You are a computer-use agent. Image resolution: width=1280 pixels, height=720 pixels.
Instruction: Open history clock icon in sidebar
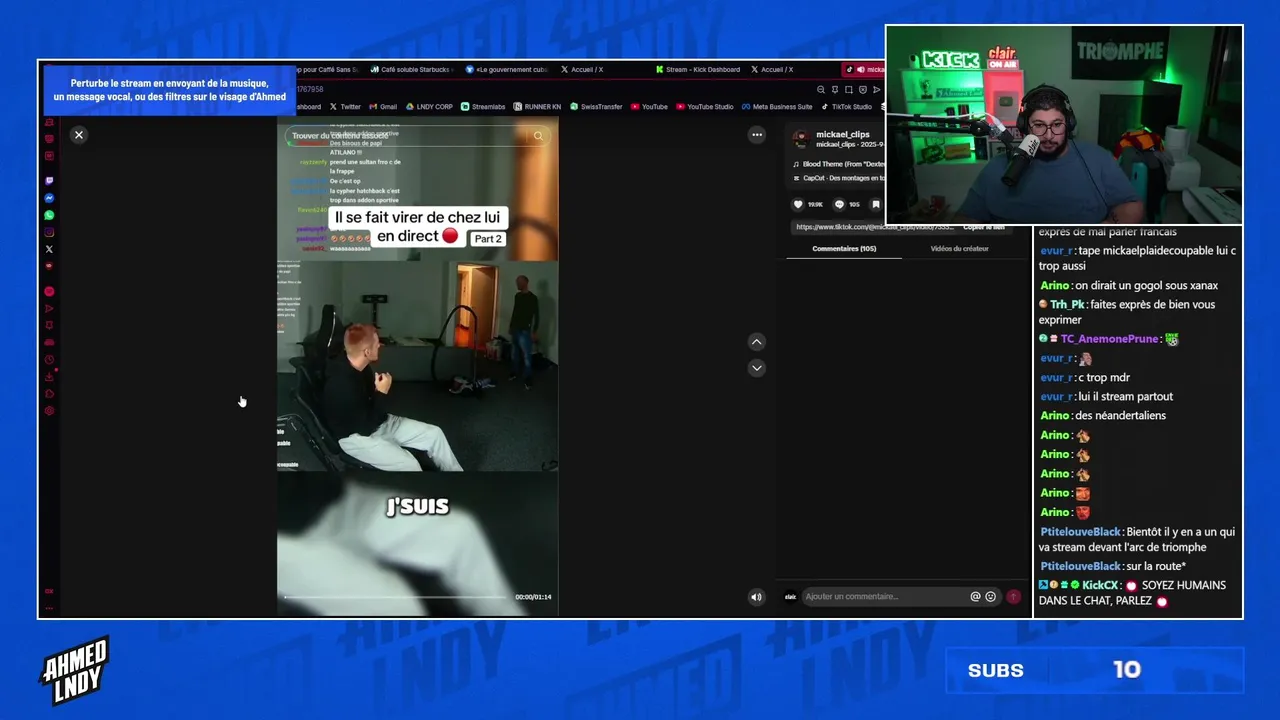(x=49, y=360)
